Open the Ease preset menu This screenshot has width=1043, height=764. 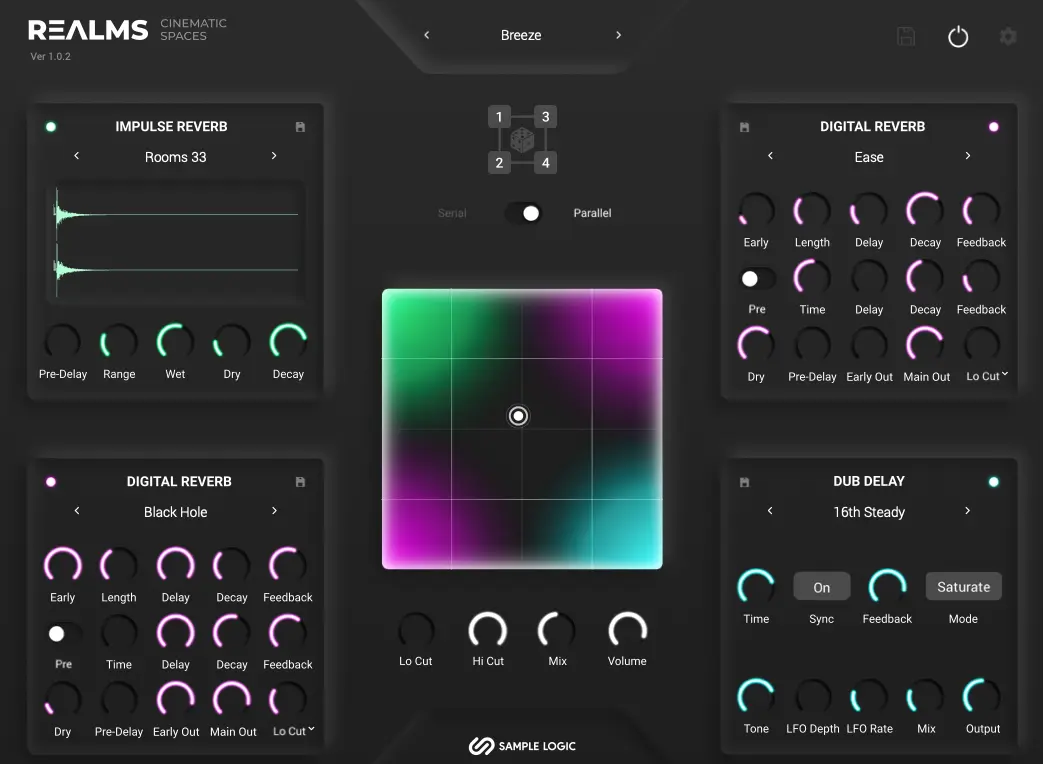pyautogui.click(x=869, y=157)
